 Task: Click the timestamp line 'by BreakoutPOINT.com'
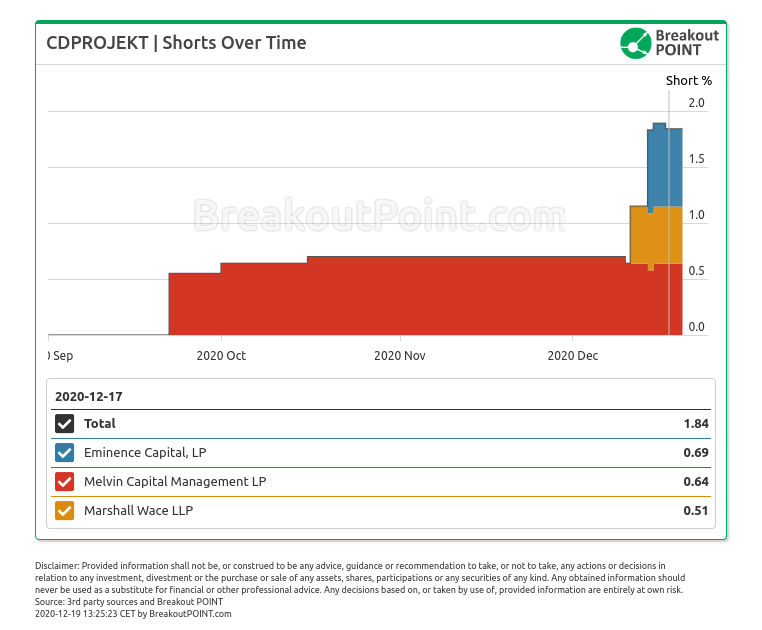click(x=133, y=614)
